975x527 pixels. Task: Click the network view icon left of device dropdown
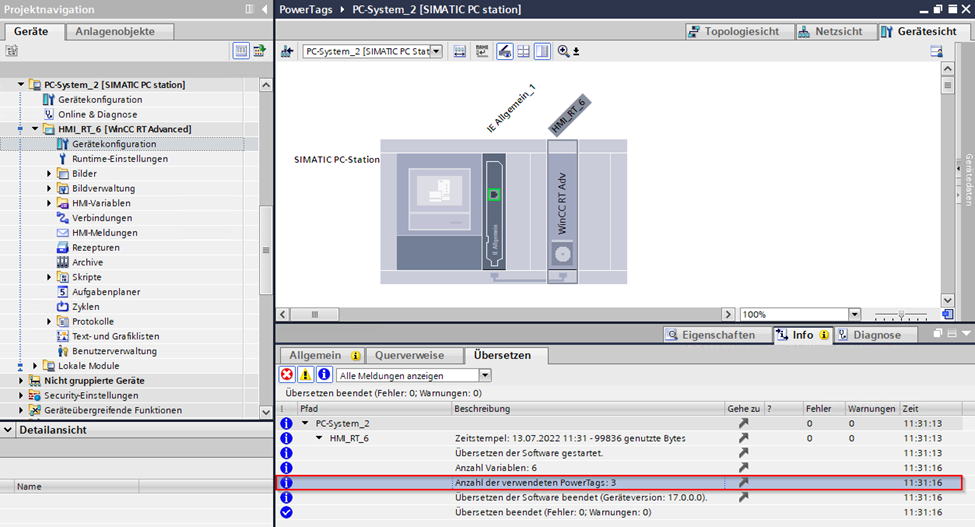pyautogui.click(x=288, y=51)
